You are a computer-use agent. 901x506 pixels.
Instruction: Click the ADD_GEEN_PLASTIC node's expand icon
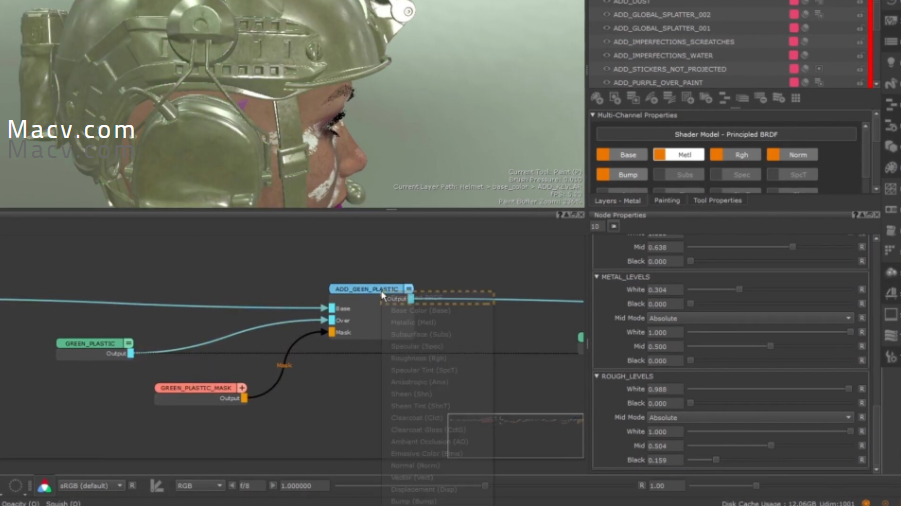tap(408, 289)
